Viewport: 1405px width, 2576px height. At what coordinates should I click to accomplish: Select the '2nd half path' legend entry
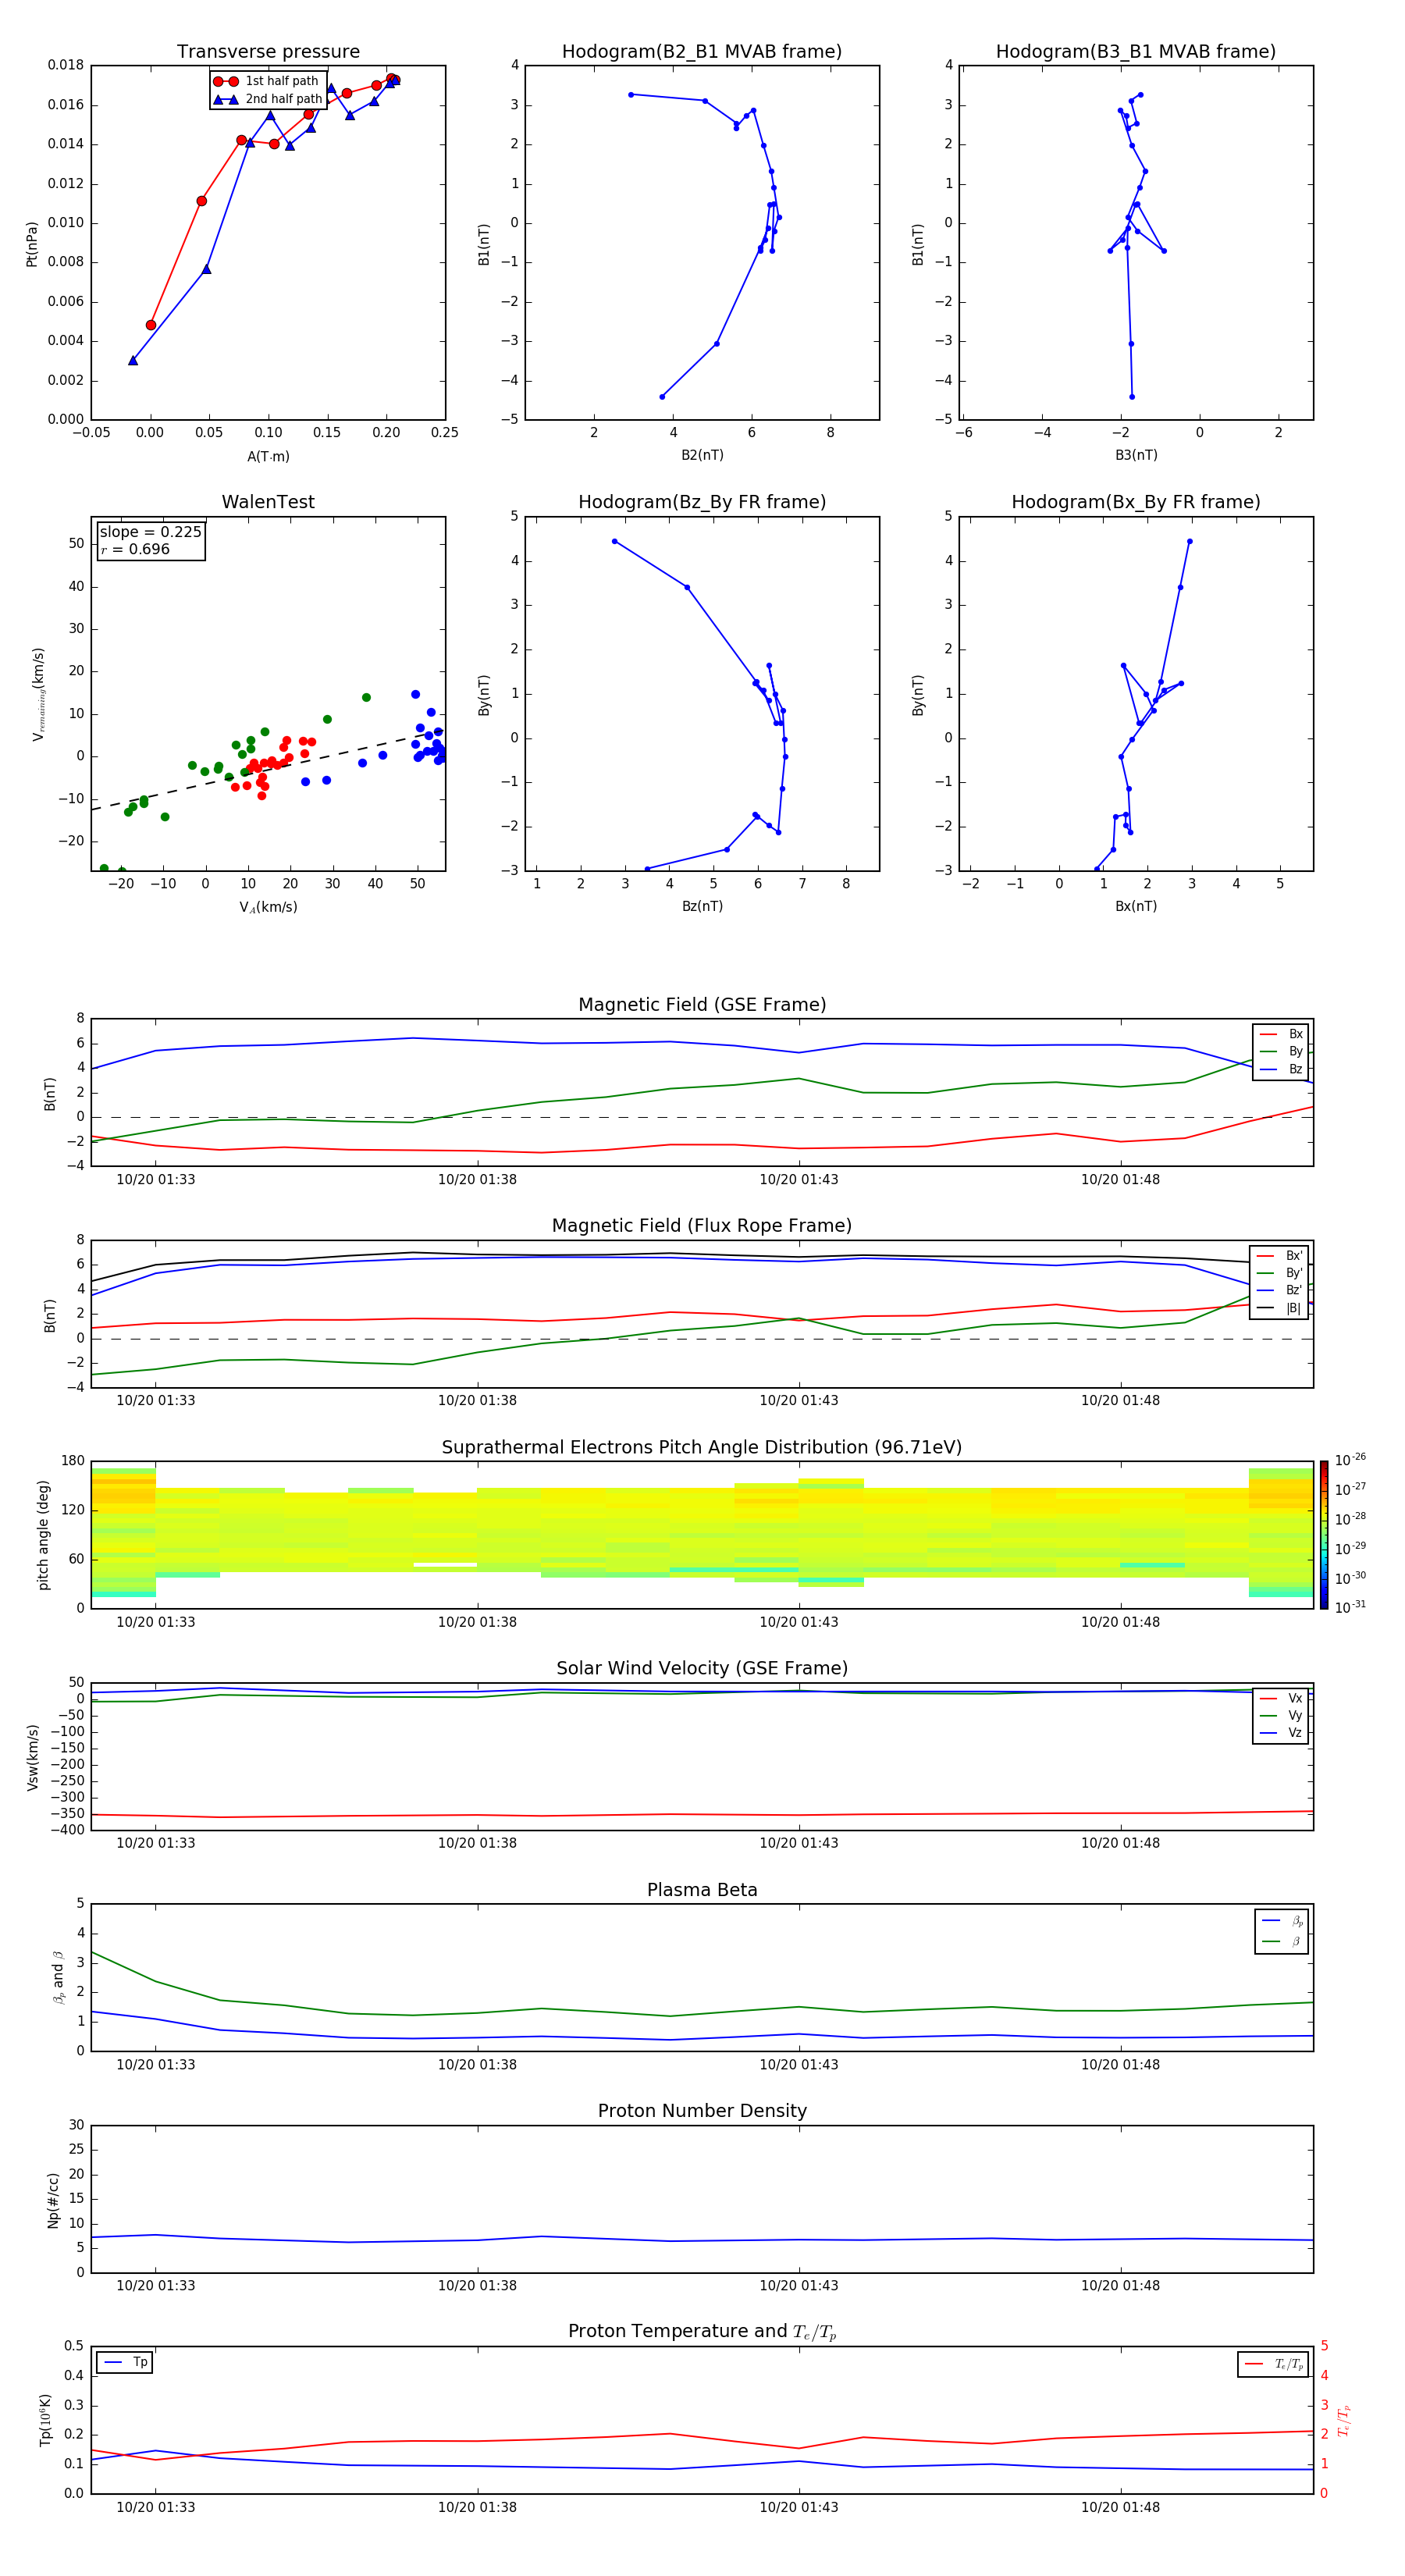(269, 99)
